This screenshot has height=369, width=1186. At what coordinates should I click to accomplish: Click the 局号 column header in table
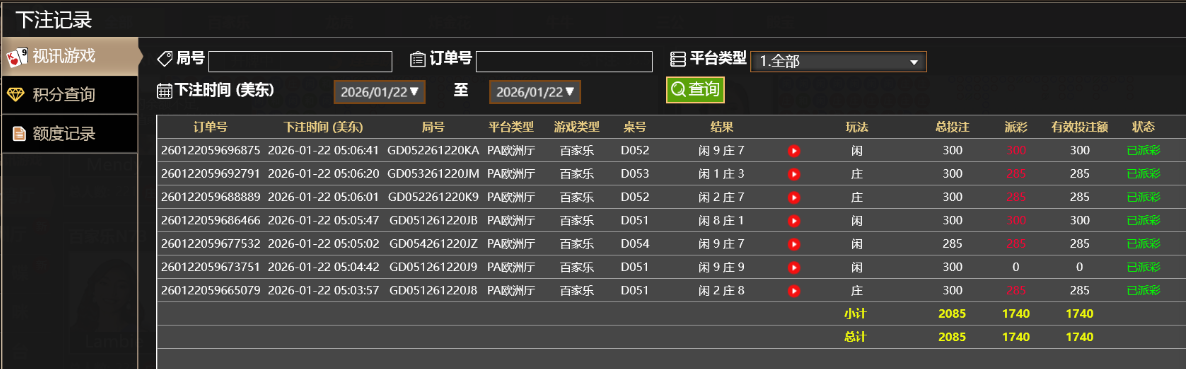click(433, 127)
